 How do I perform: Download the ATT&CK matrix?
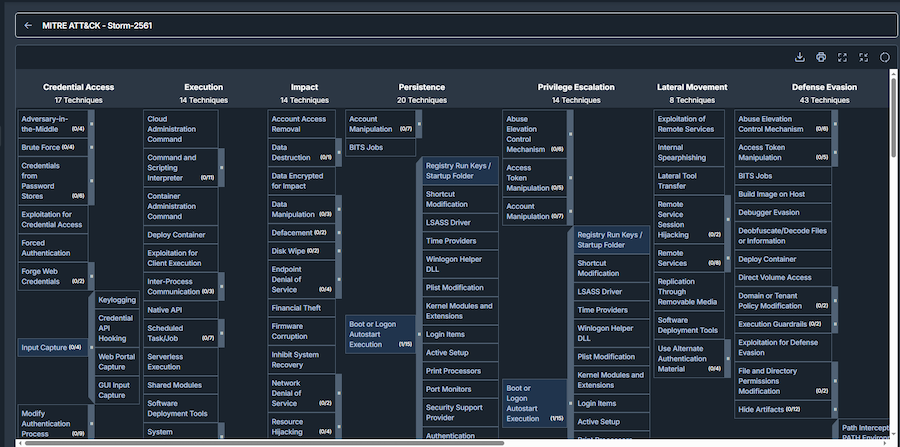tap(800, 57)
